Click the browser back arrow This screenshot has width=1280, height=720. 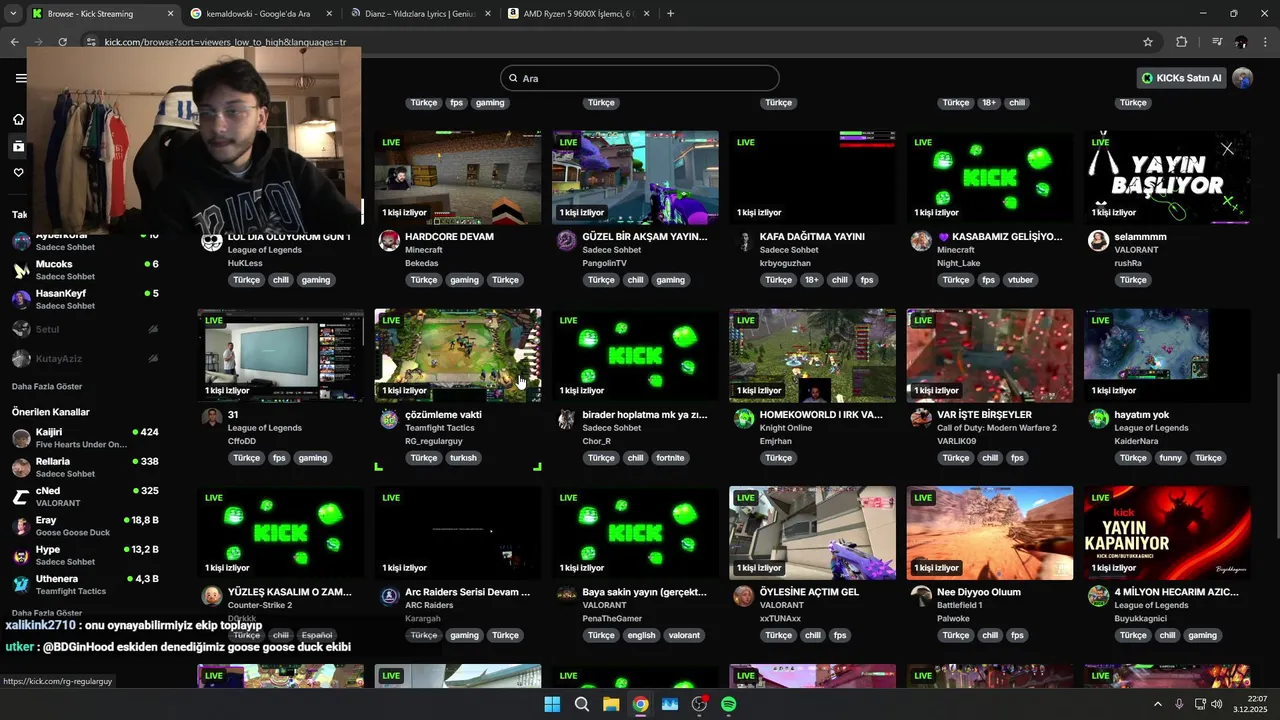14,42
